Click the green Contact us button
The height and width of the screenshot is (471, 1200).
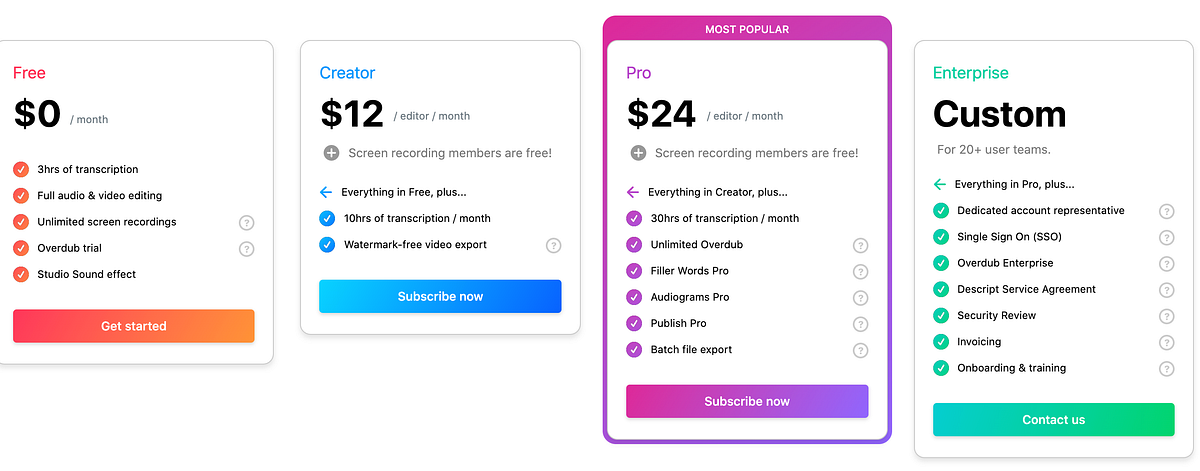tap(1053, 420)
